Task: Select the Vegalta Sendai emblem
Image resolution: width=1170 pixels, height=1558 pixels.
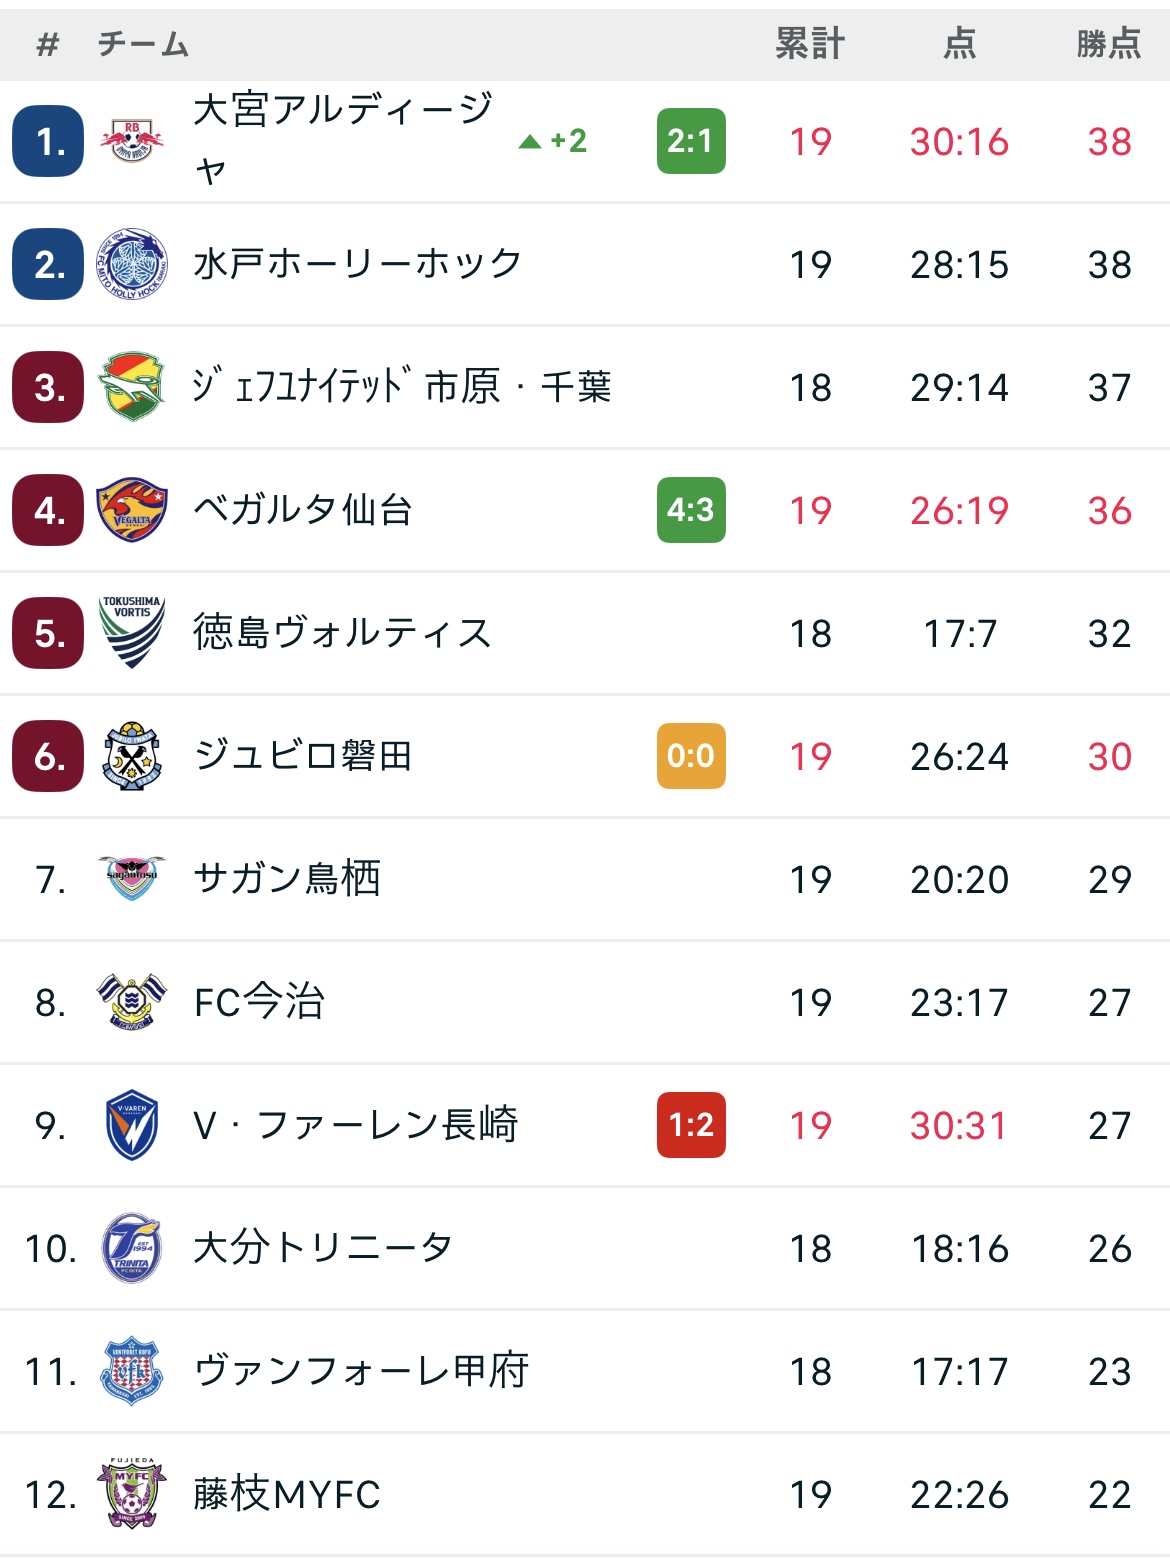Action: click(x=132, y=510)
